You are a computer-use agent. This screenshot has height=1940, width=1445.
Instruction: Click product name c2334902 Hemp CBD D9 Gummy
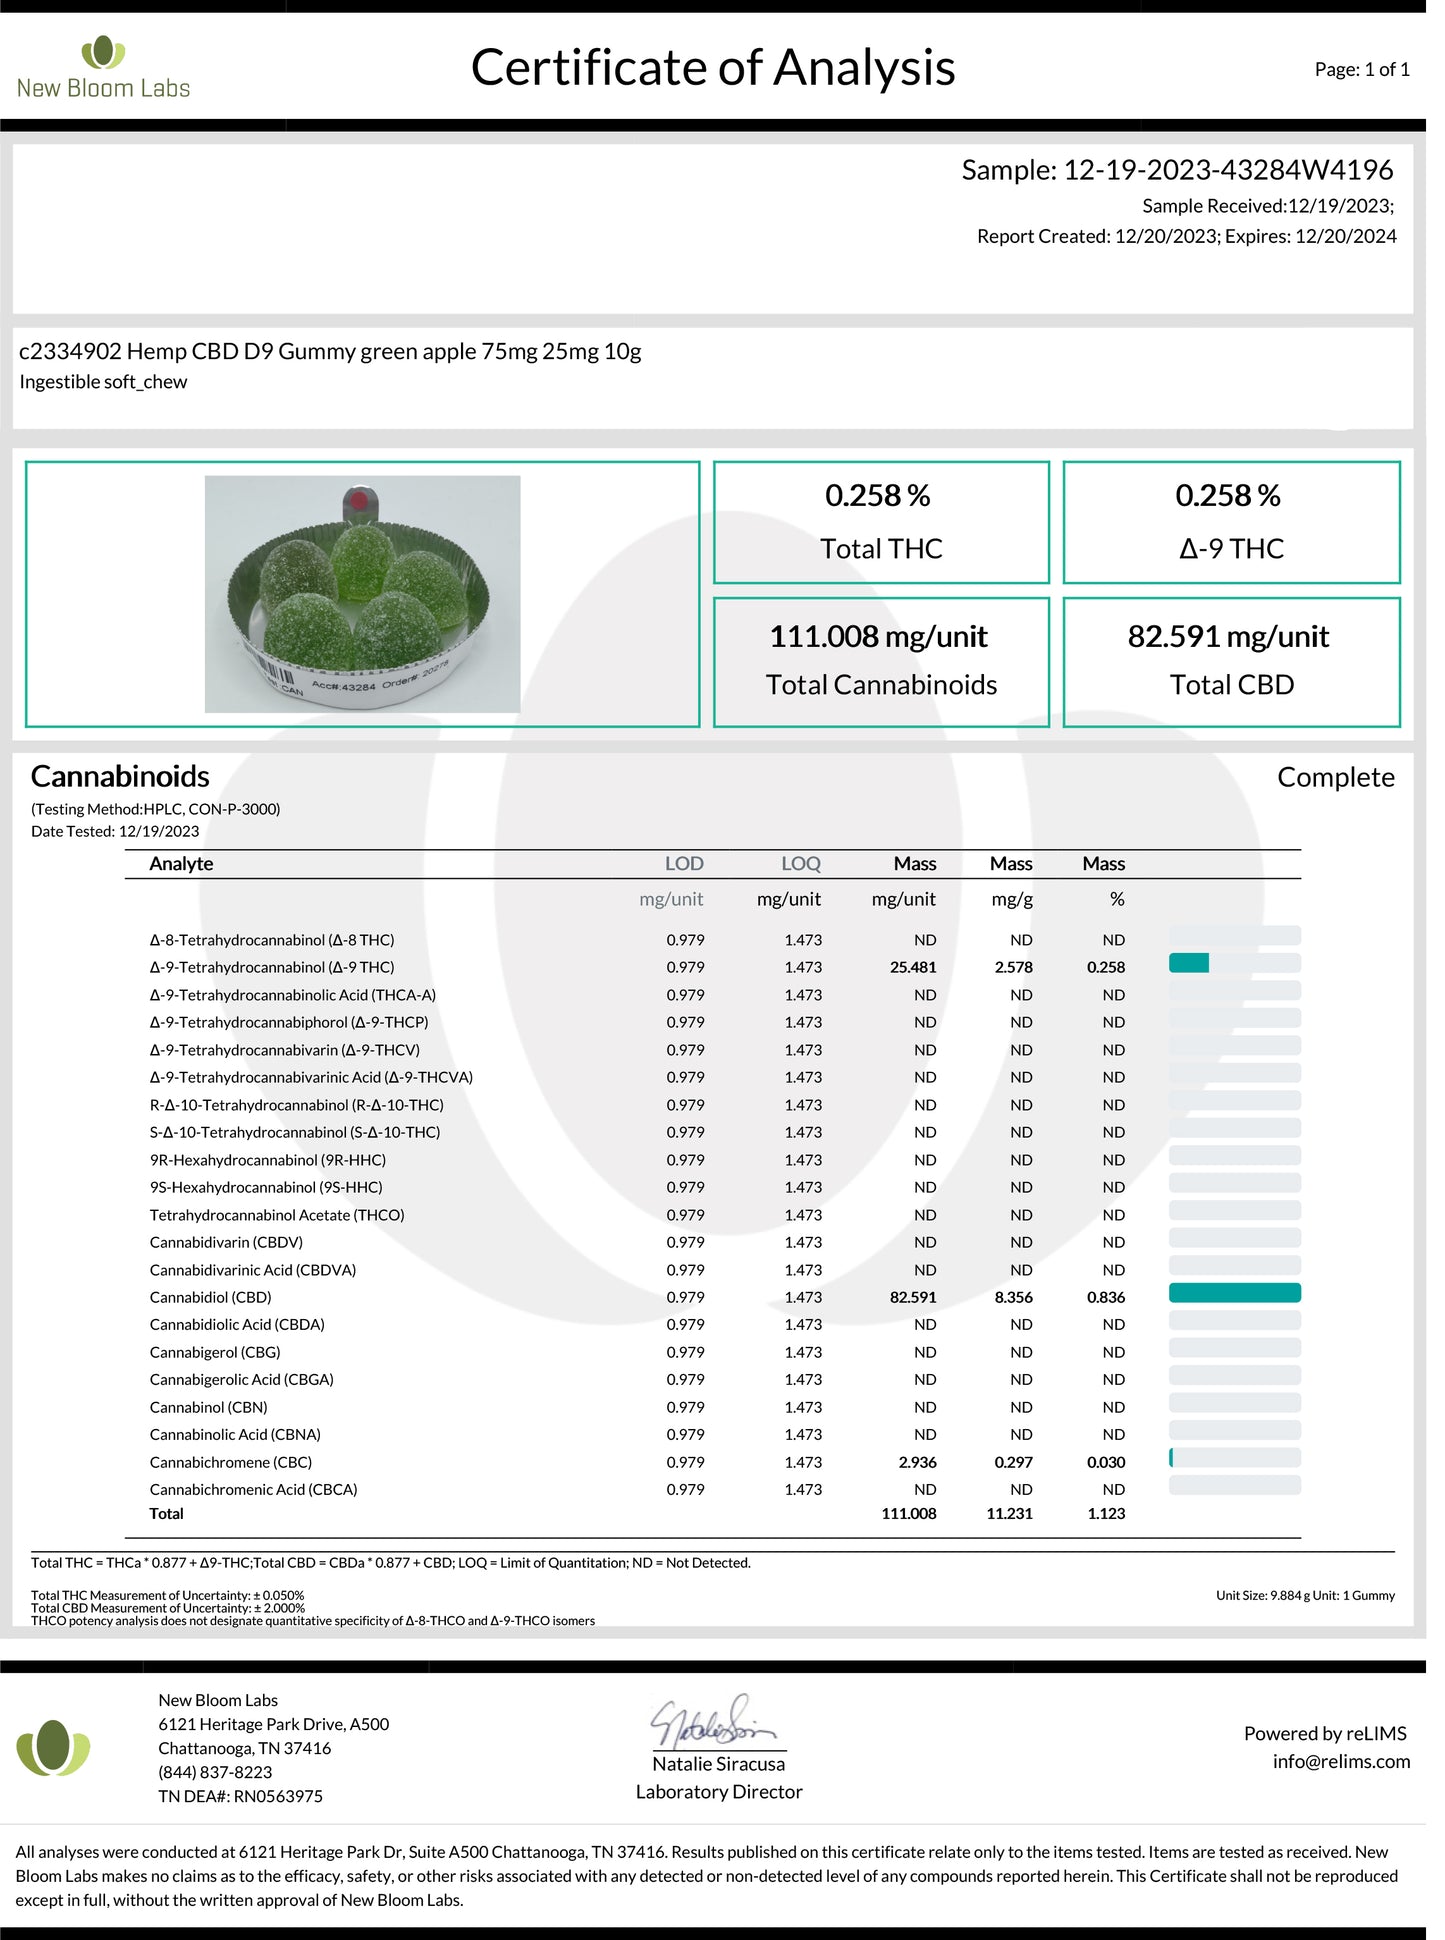click(330, 352)
